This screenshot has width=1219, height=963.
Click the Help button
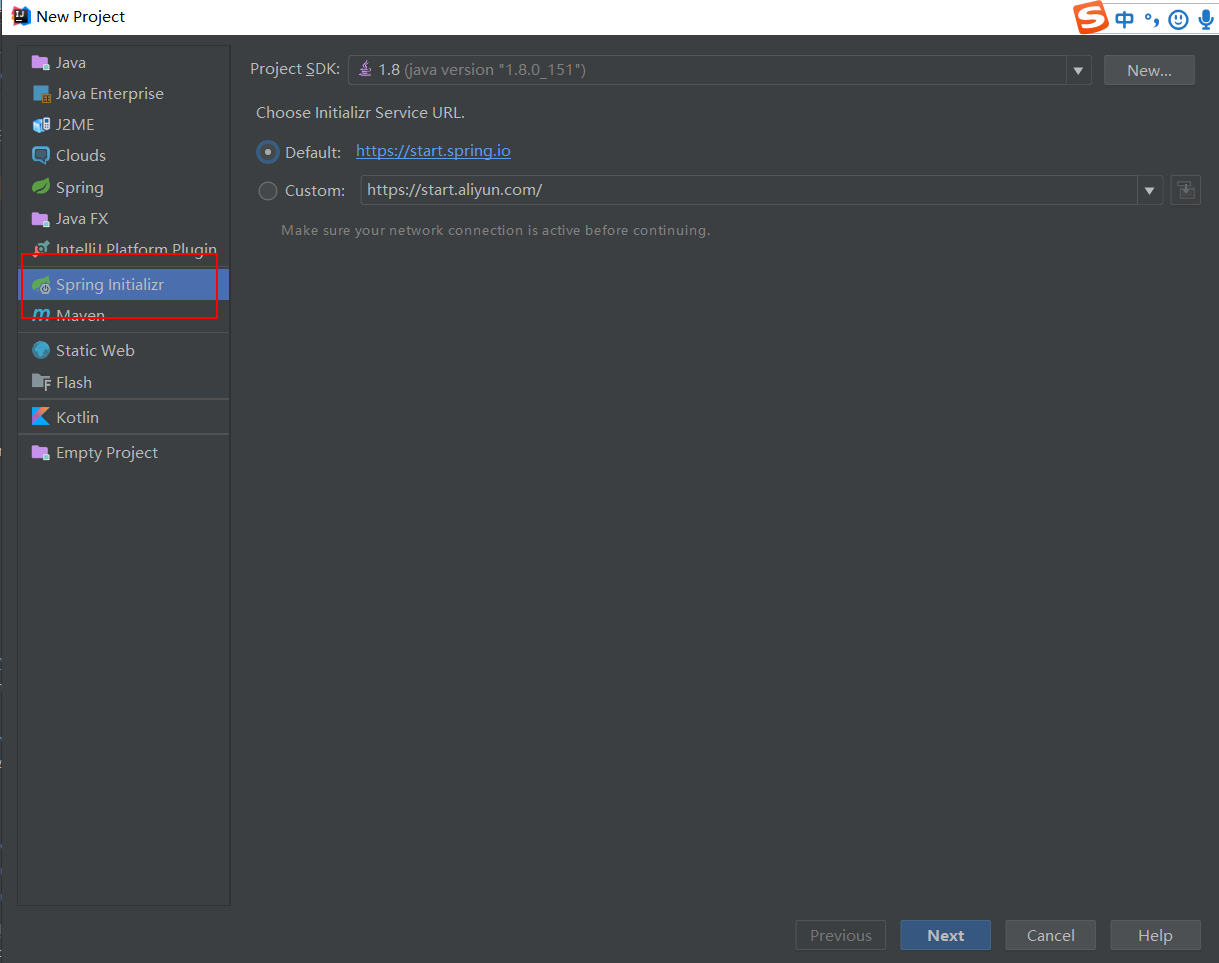(1155, 935)
